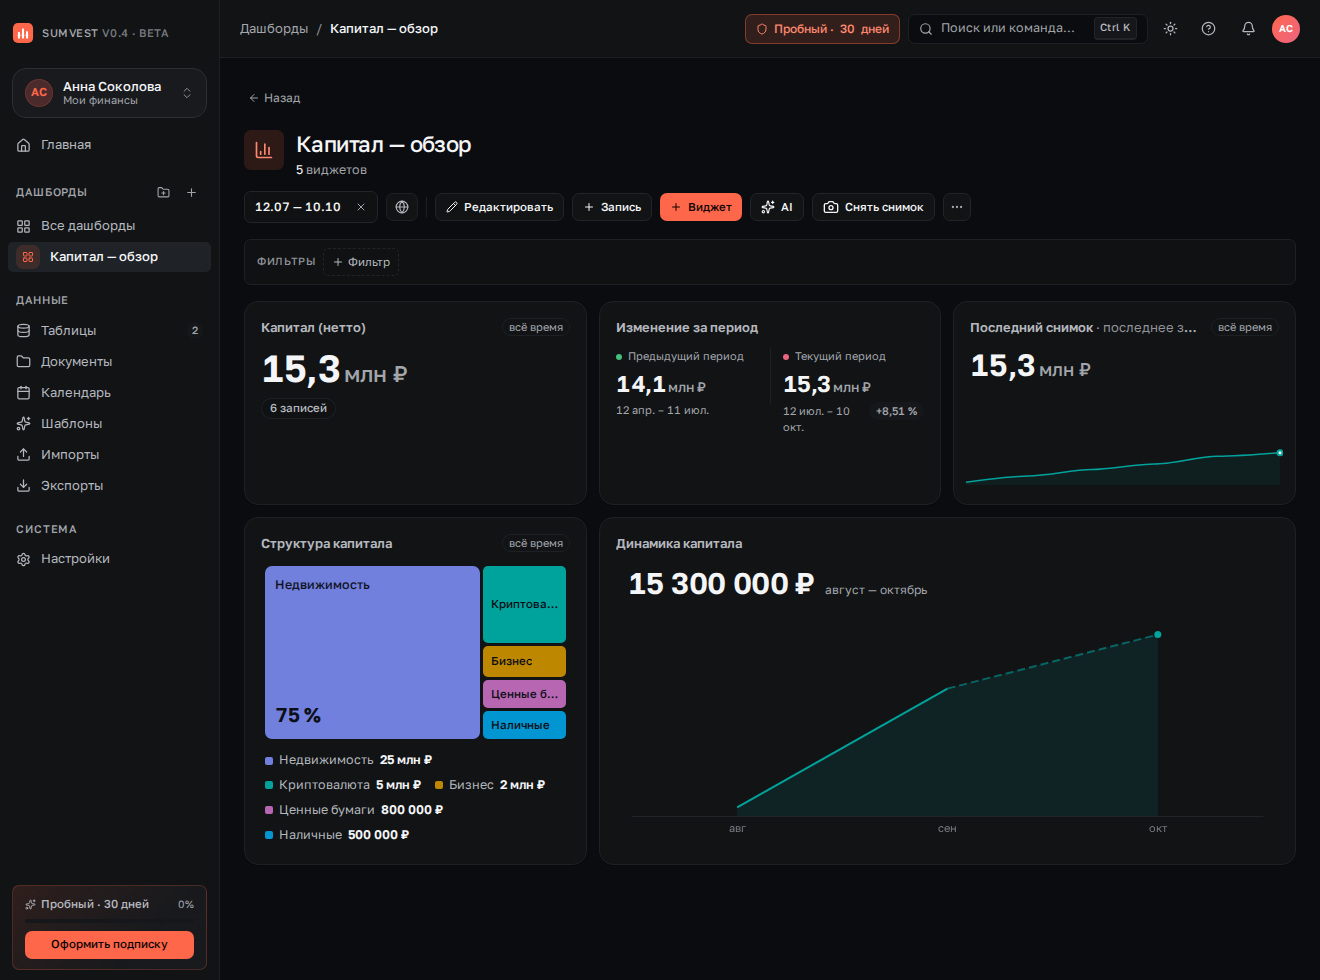
Task: Go back via Назад link
Action: tap(274, 98)
